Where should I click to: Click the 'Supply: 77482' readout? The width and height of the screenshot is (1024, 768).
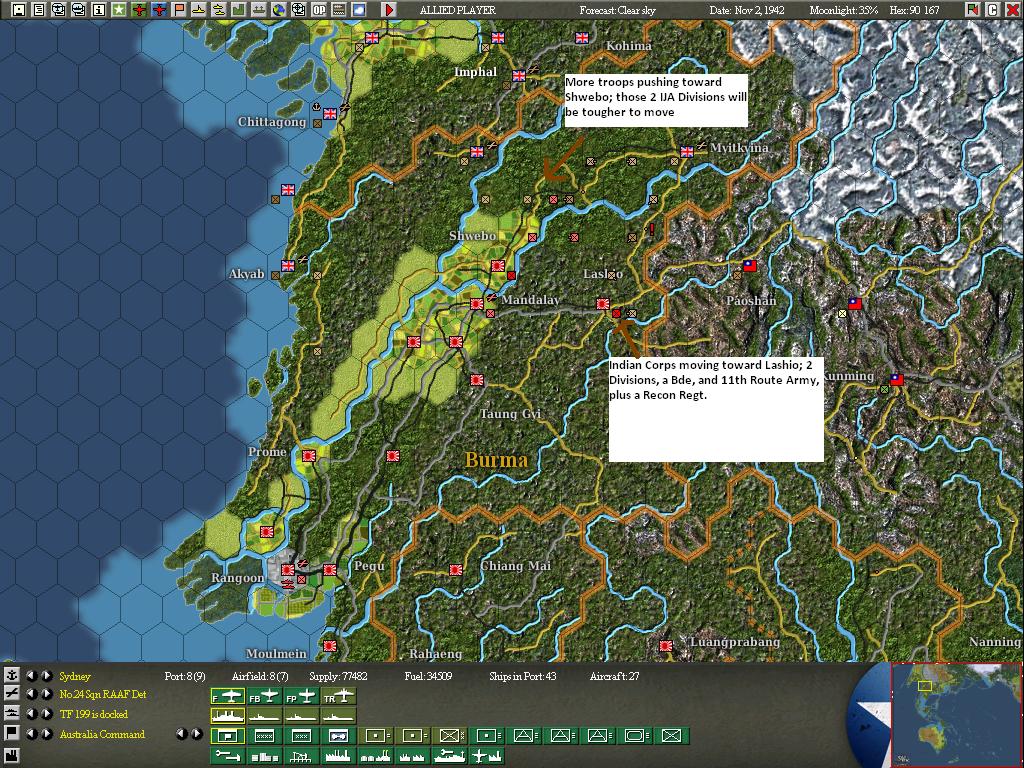coord(337,676)
